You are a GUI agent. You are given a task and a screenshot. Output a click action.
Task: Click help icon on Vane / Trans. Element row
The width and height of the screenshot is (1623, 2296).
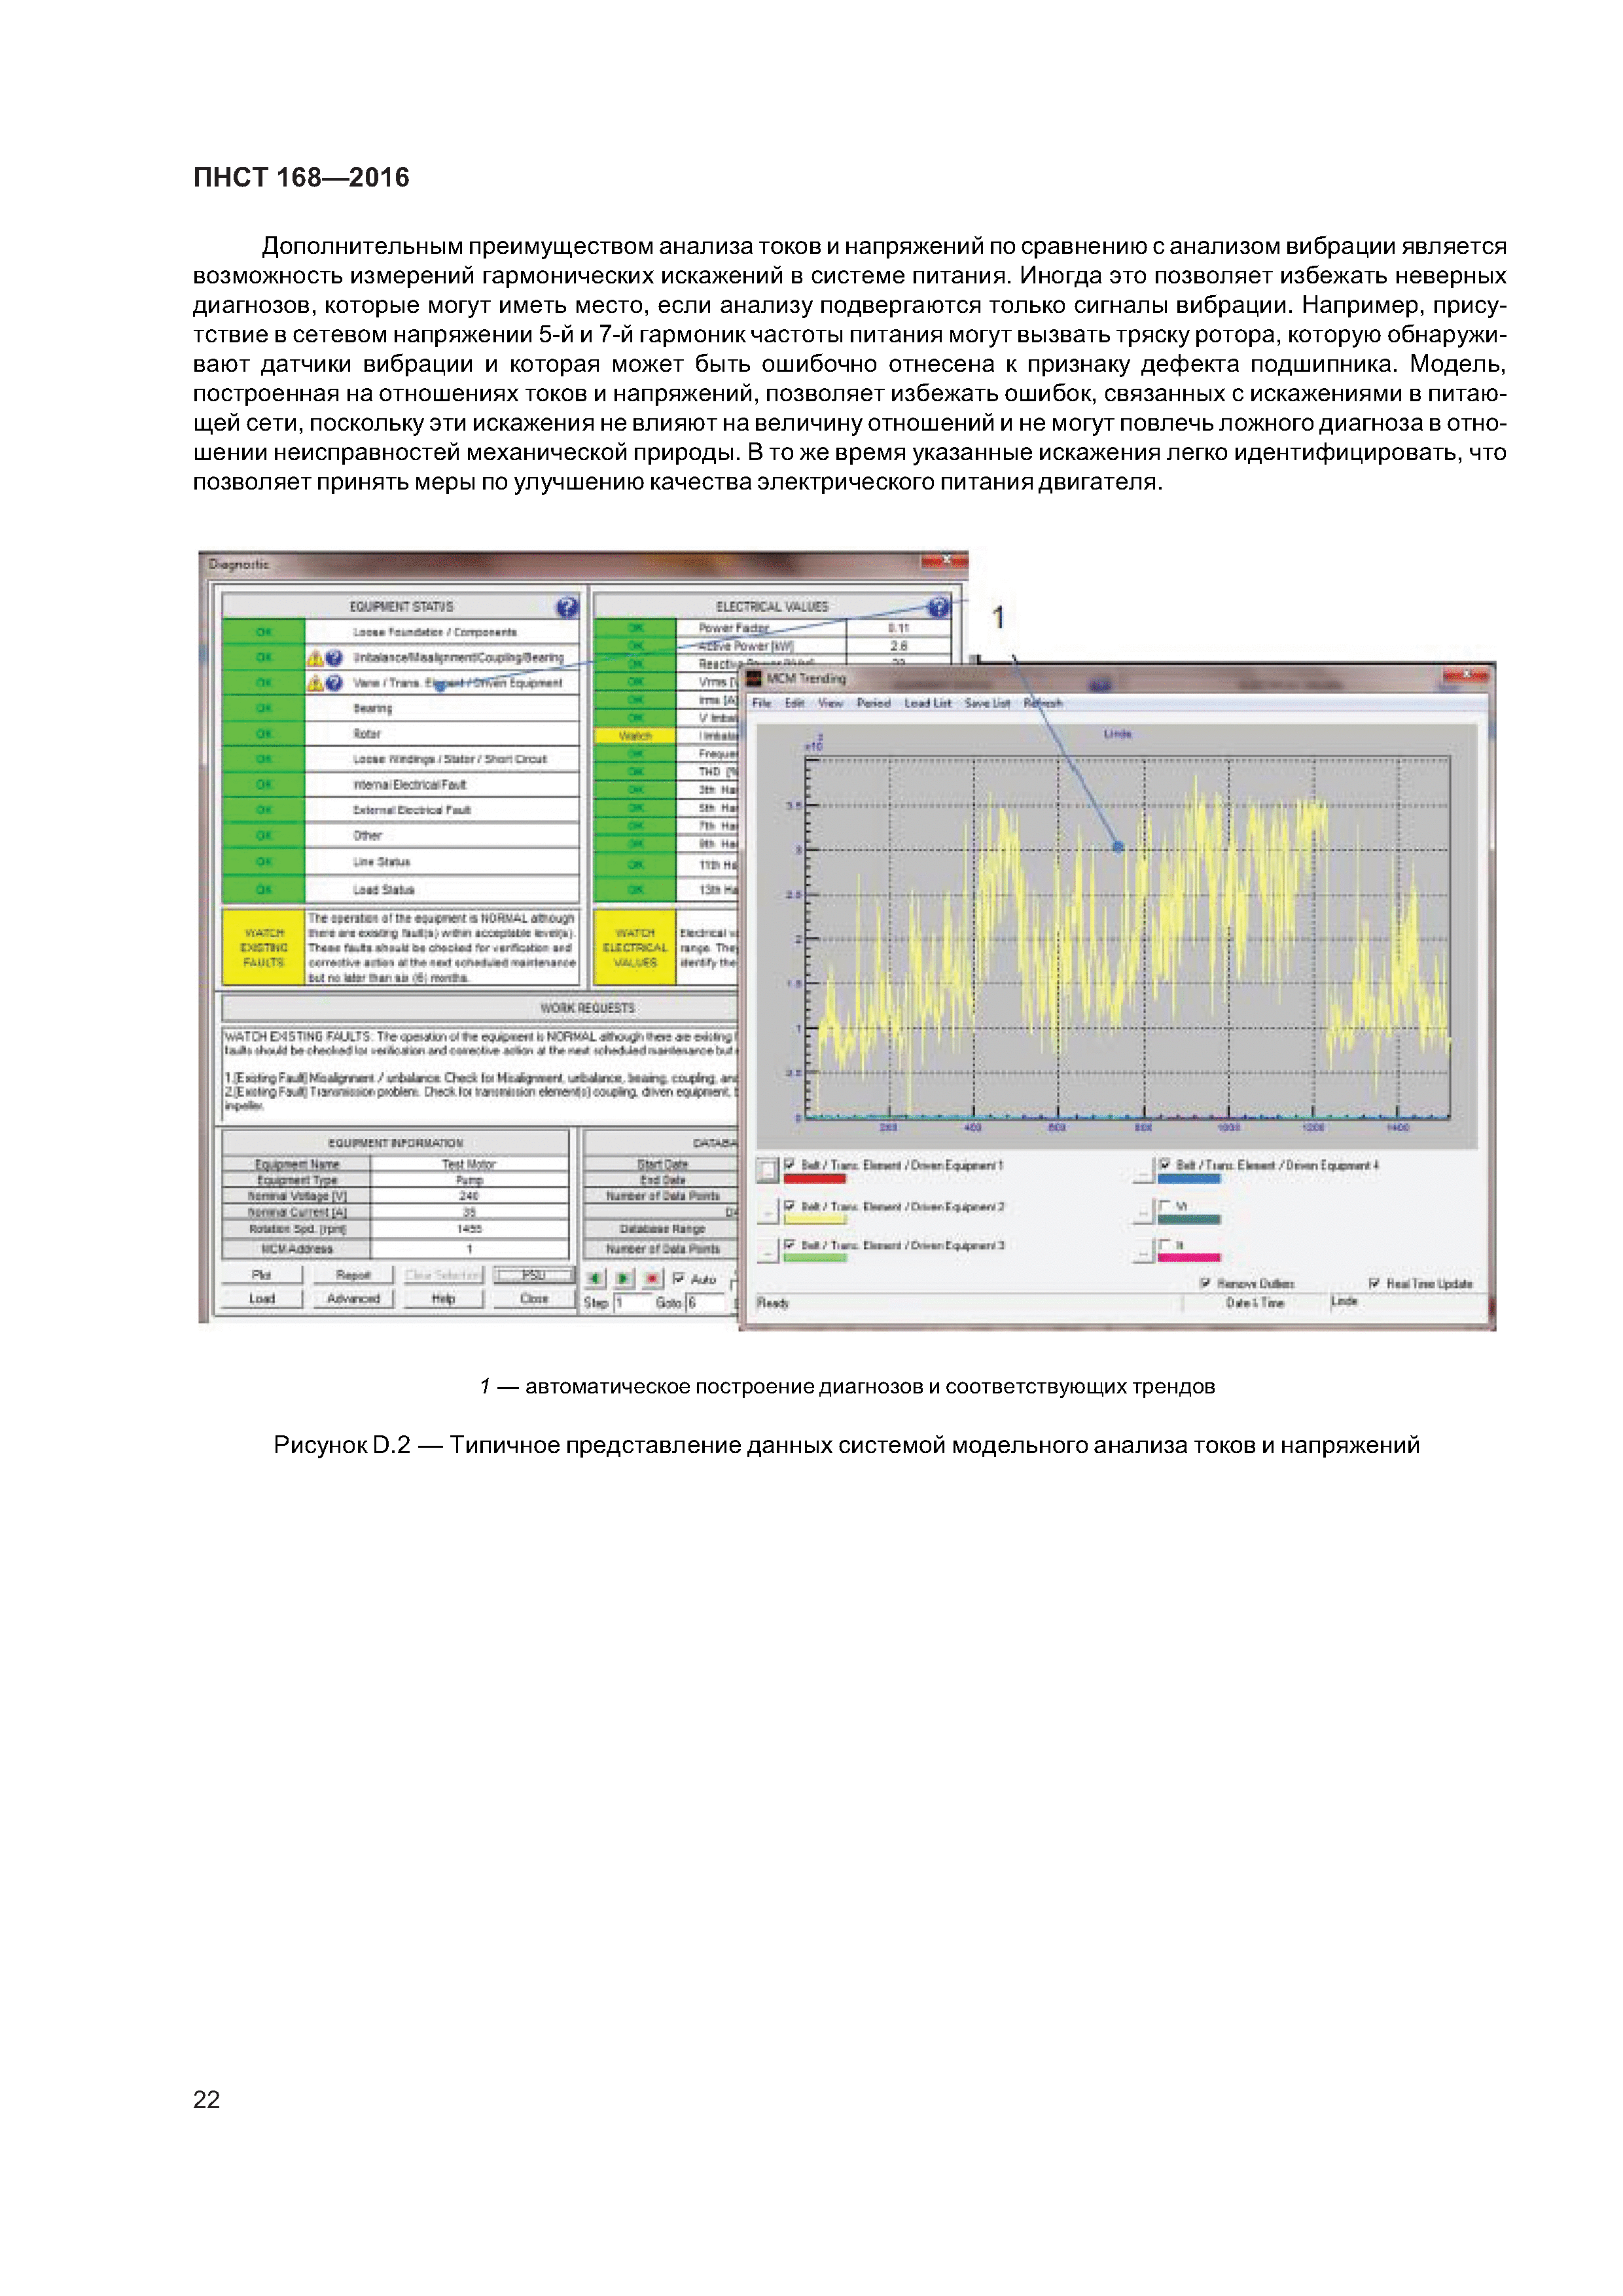pyautogui.click(x=334, y=683)
